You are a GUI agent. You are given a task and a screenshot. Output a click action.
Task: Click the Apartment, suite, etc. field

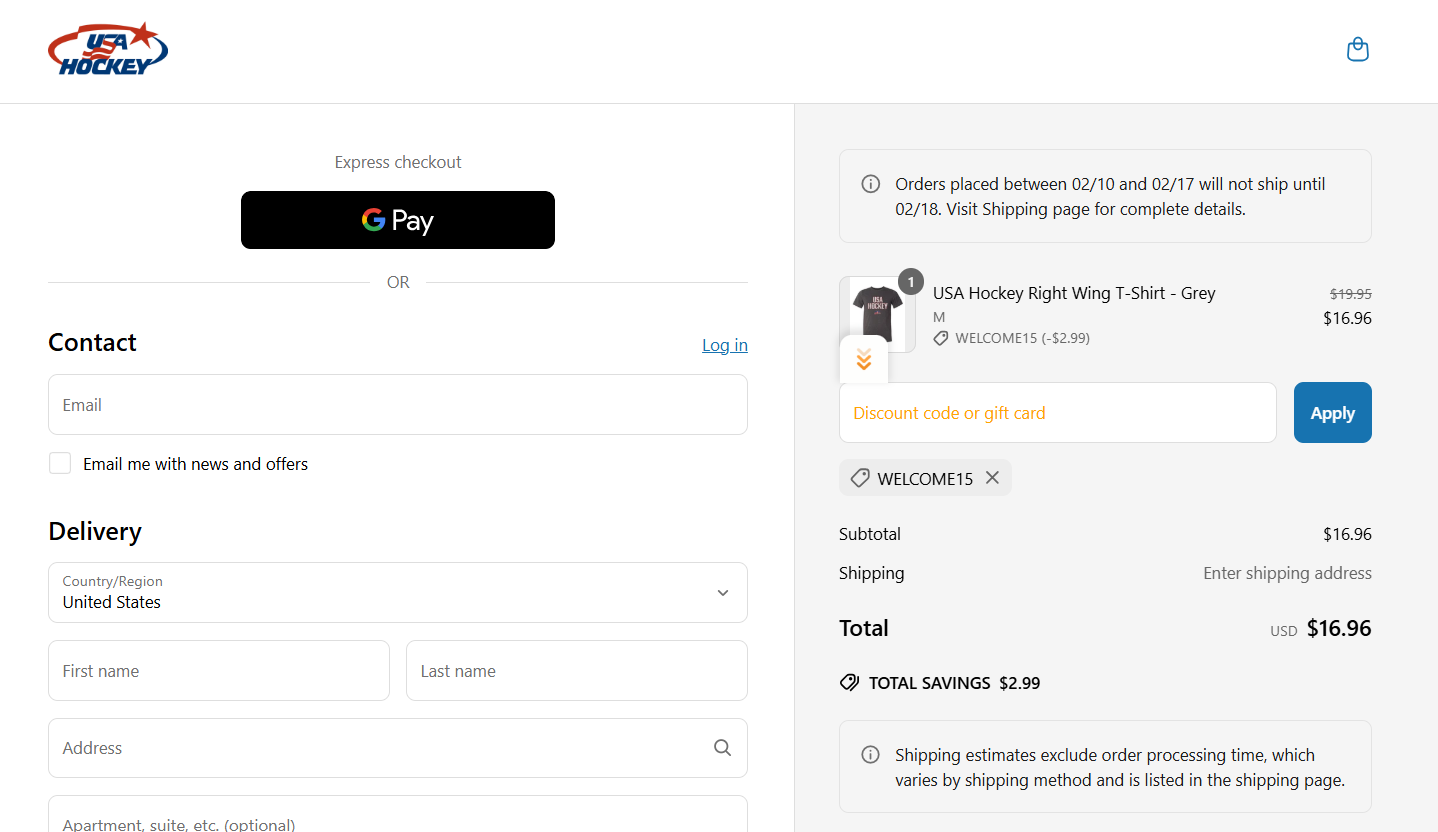(x=397, y=820)
